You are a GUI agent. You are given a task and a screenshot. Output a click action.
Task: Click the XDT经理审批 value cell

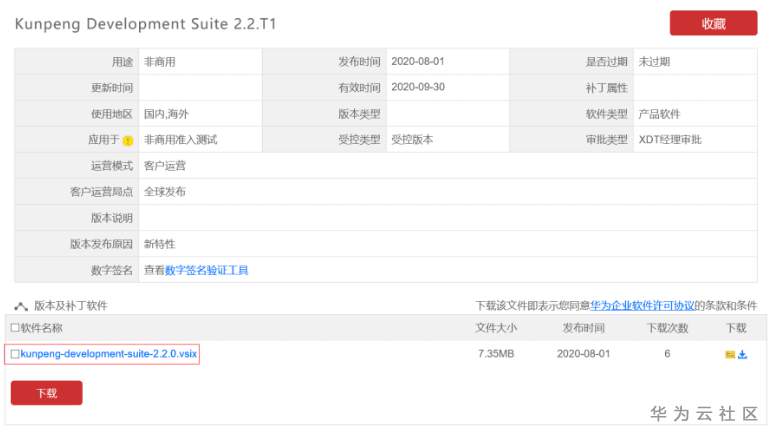pyautogui.click(x=670, y=140)
